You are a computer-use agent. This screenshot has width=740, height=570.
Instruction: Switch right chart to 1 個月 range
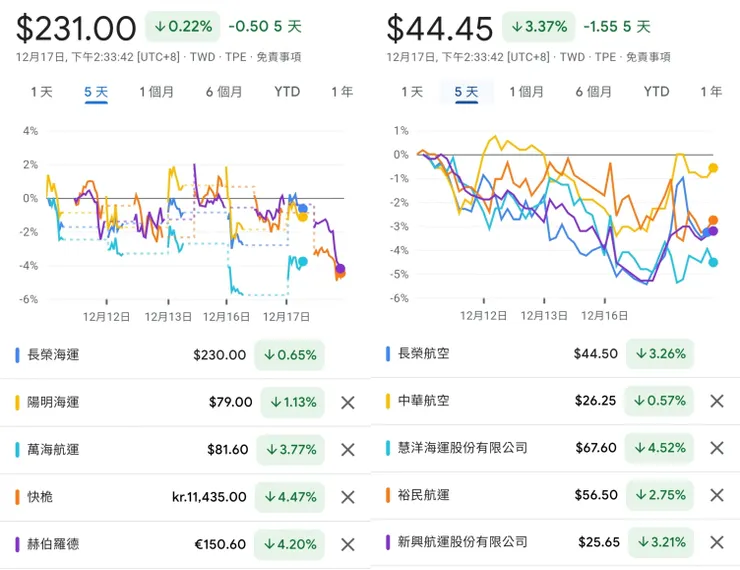(x=526, y=92)
